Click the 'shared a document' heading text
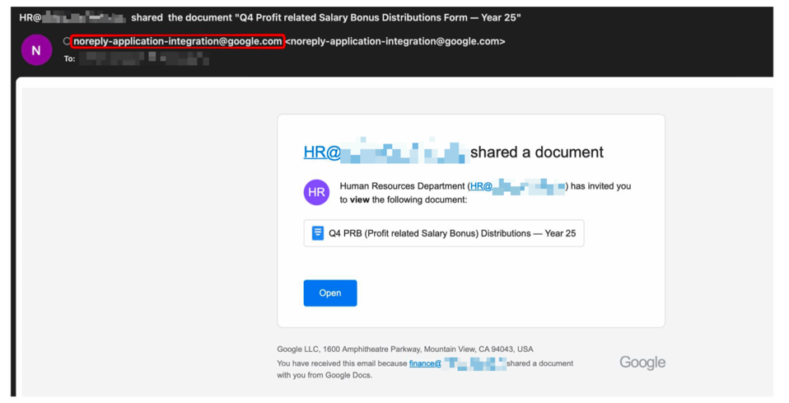Viewport: 789px width, 403px height. (536, 152)
